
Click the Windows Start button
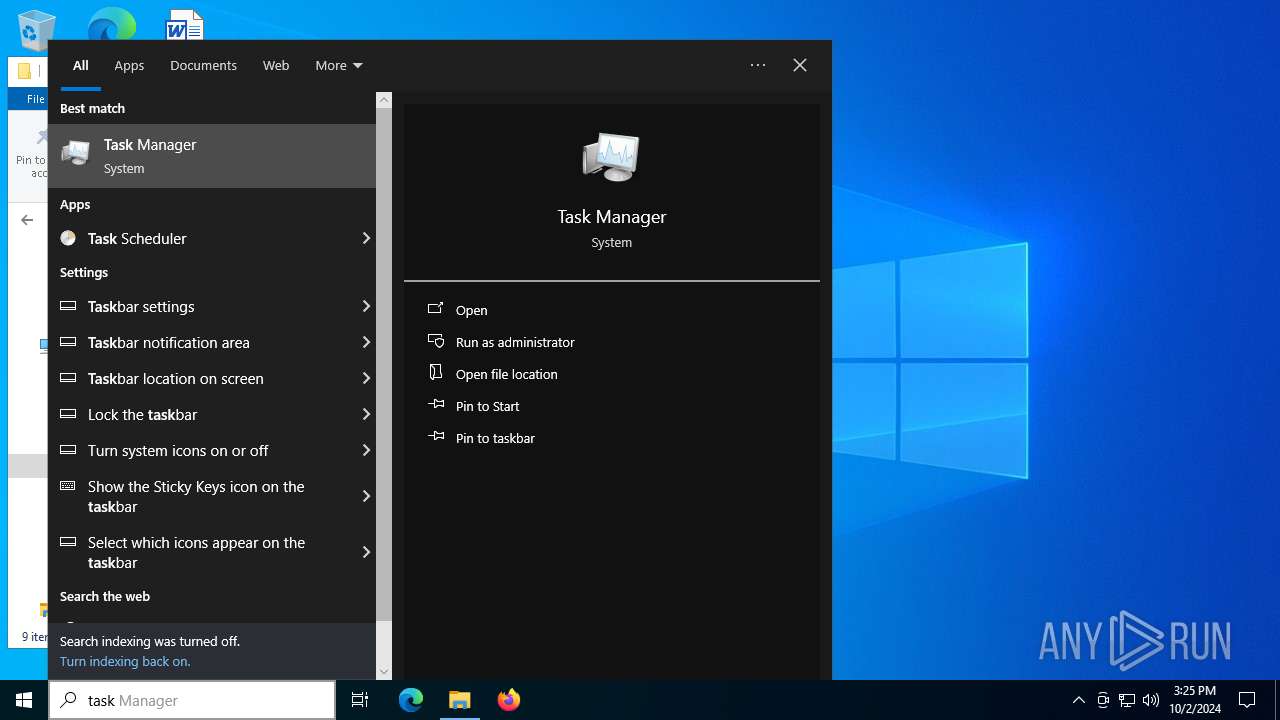click(24, 700)
